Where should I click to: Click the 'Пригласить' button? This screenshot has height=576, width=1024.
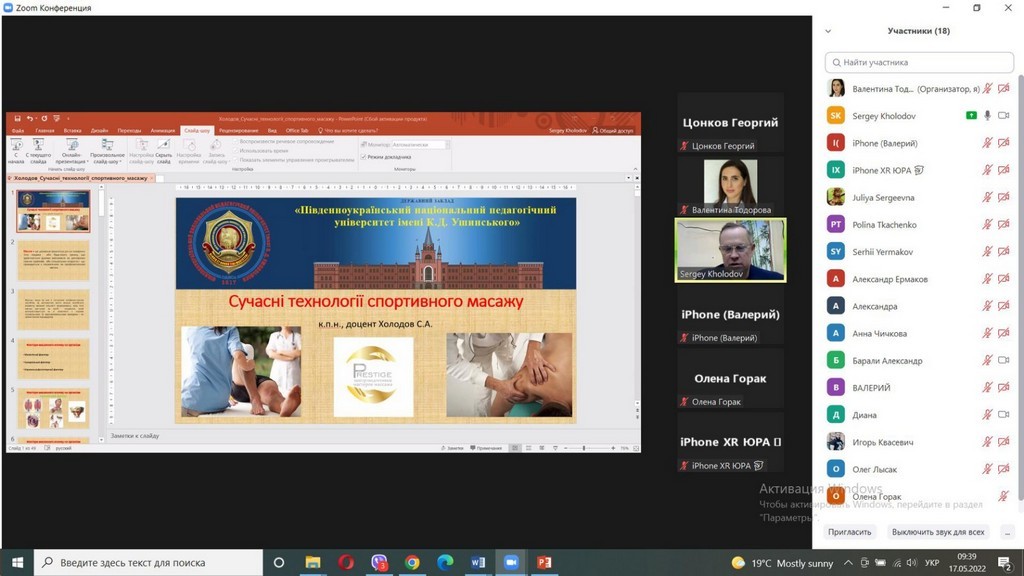pos(850,532)
